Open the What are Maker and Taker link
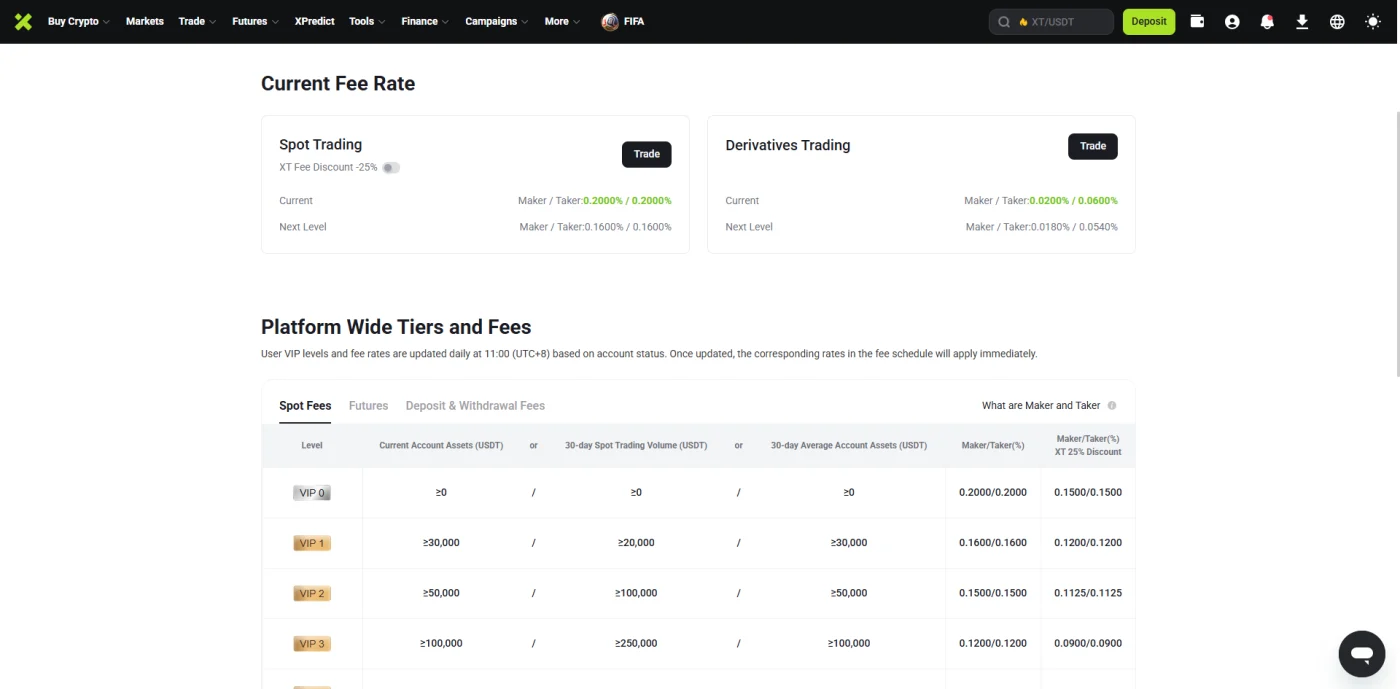Viewport: 1400px width, 689px height. [1041, 406]
